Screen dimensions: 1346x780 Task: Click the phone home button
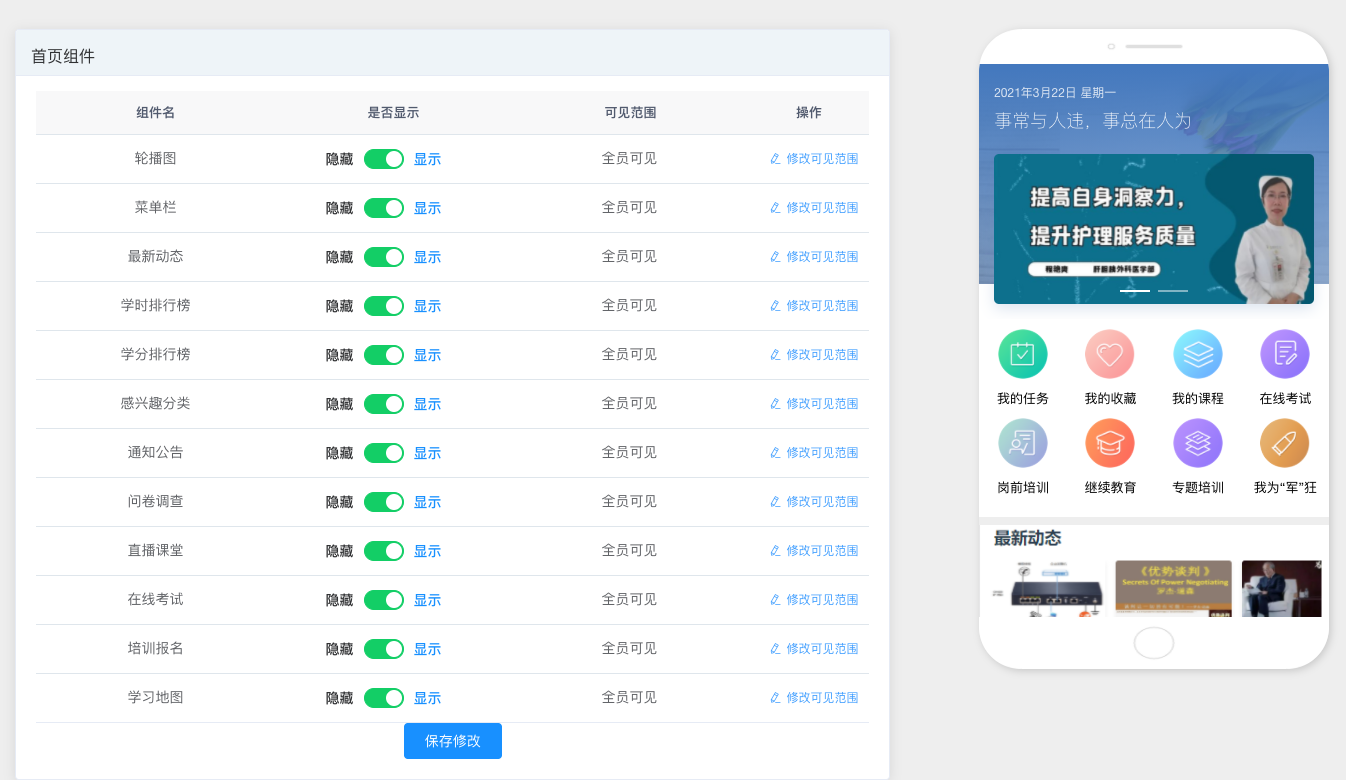pos(1153,643)
